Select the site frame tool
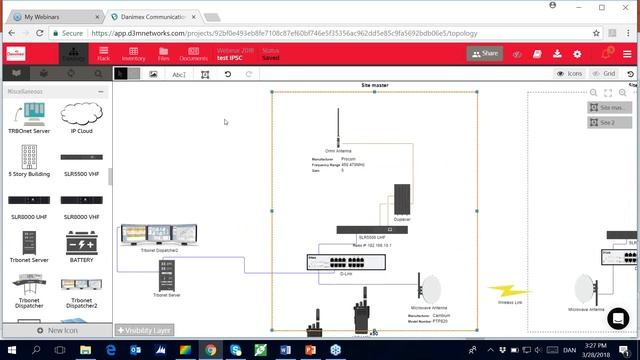Screen dimensions: 640x360 205,74
